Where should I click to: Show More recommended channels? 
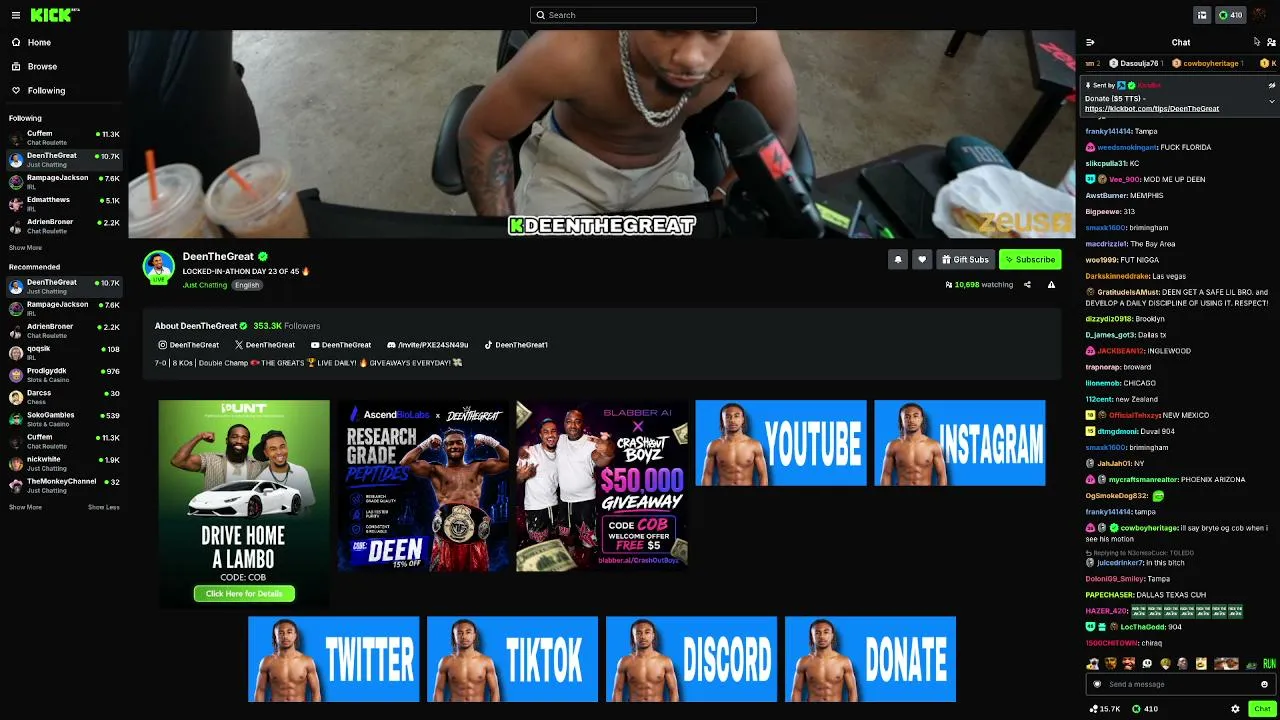point(25,507)
